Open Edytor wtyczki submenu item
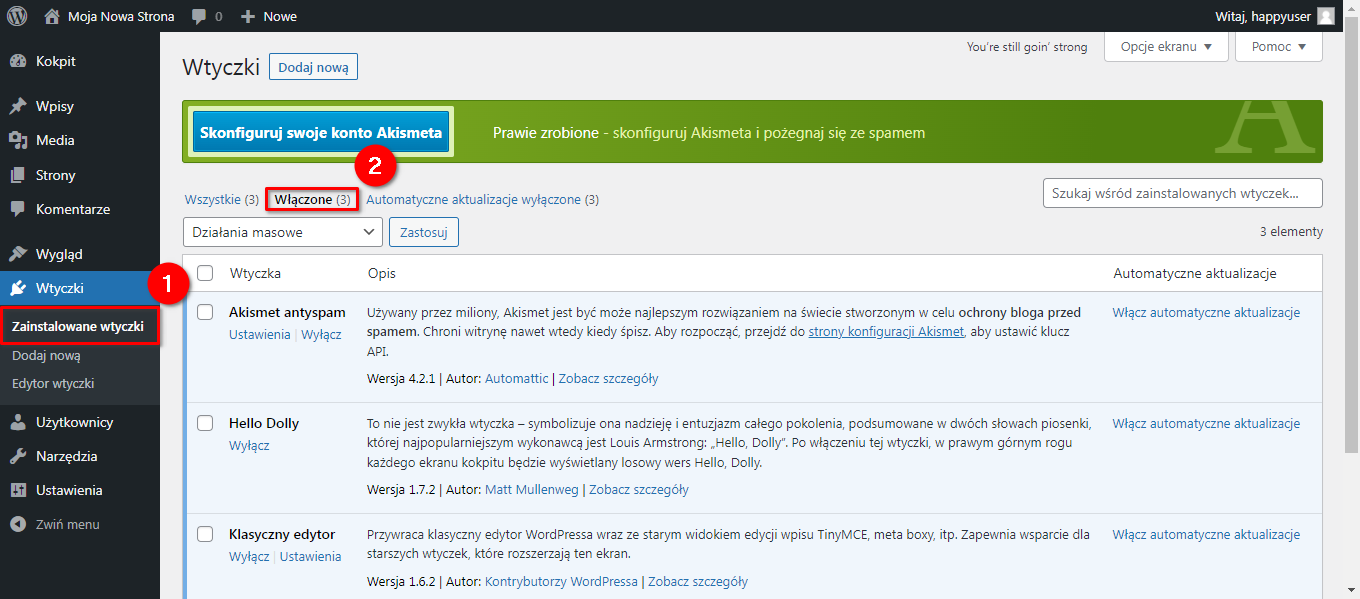This screenshot has height=599, width=1360. [x=53, y=383]
